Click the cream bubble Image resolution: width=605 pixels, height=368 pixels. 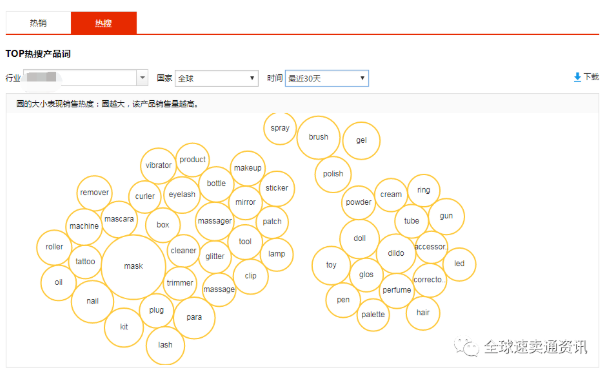click(x=391, y=194)
